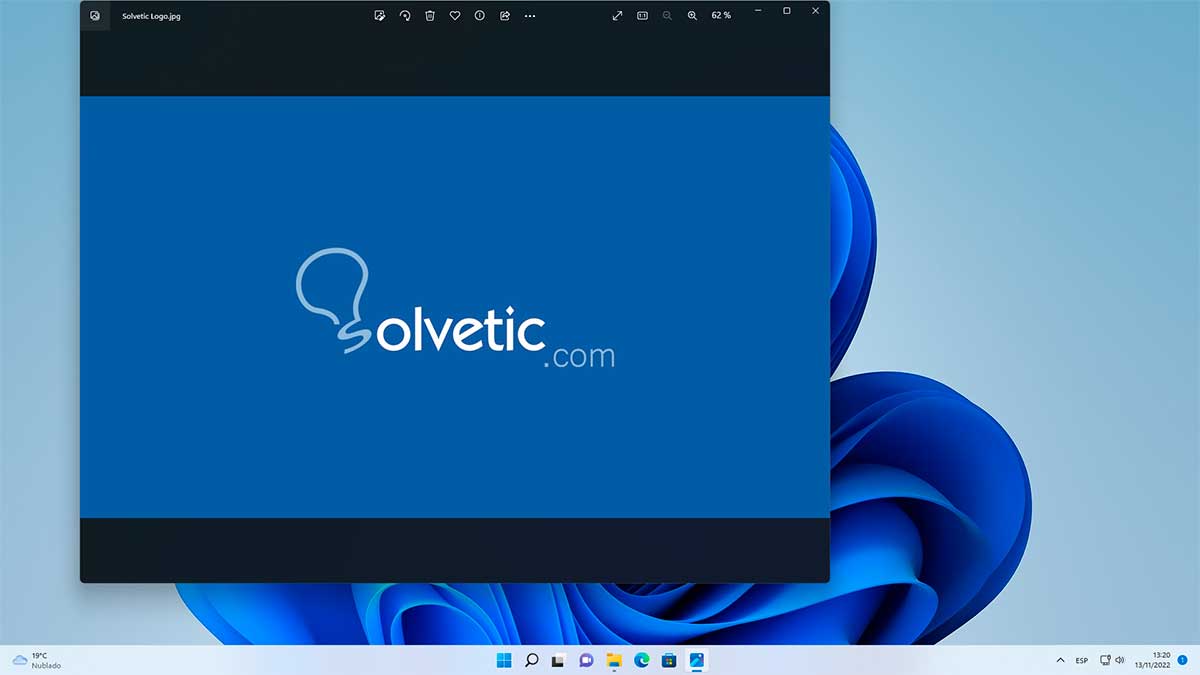Minimize the Photos window
The height and width of the screenshot is (675, 1200).
pyautogui.click(x=759, y=11)
